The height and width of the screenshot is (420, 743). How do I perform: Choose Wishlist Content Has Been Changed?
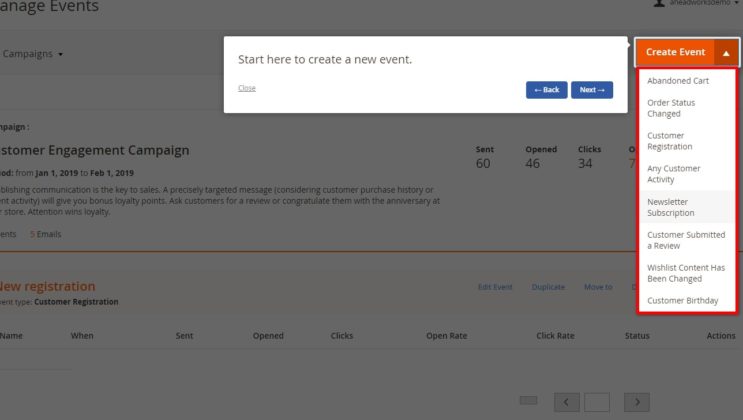coord(686,273)
